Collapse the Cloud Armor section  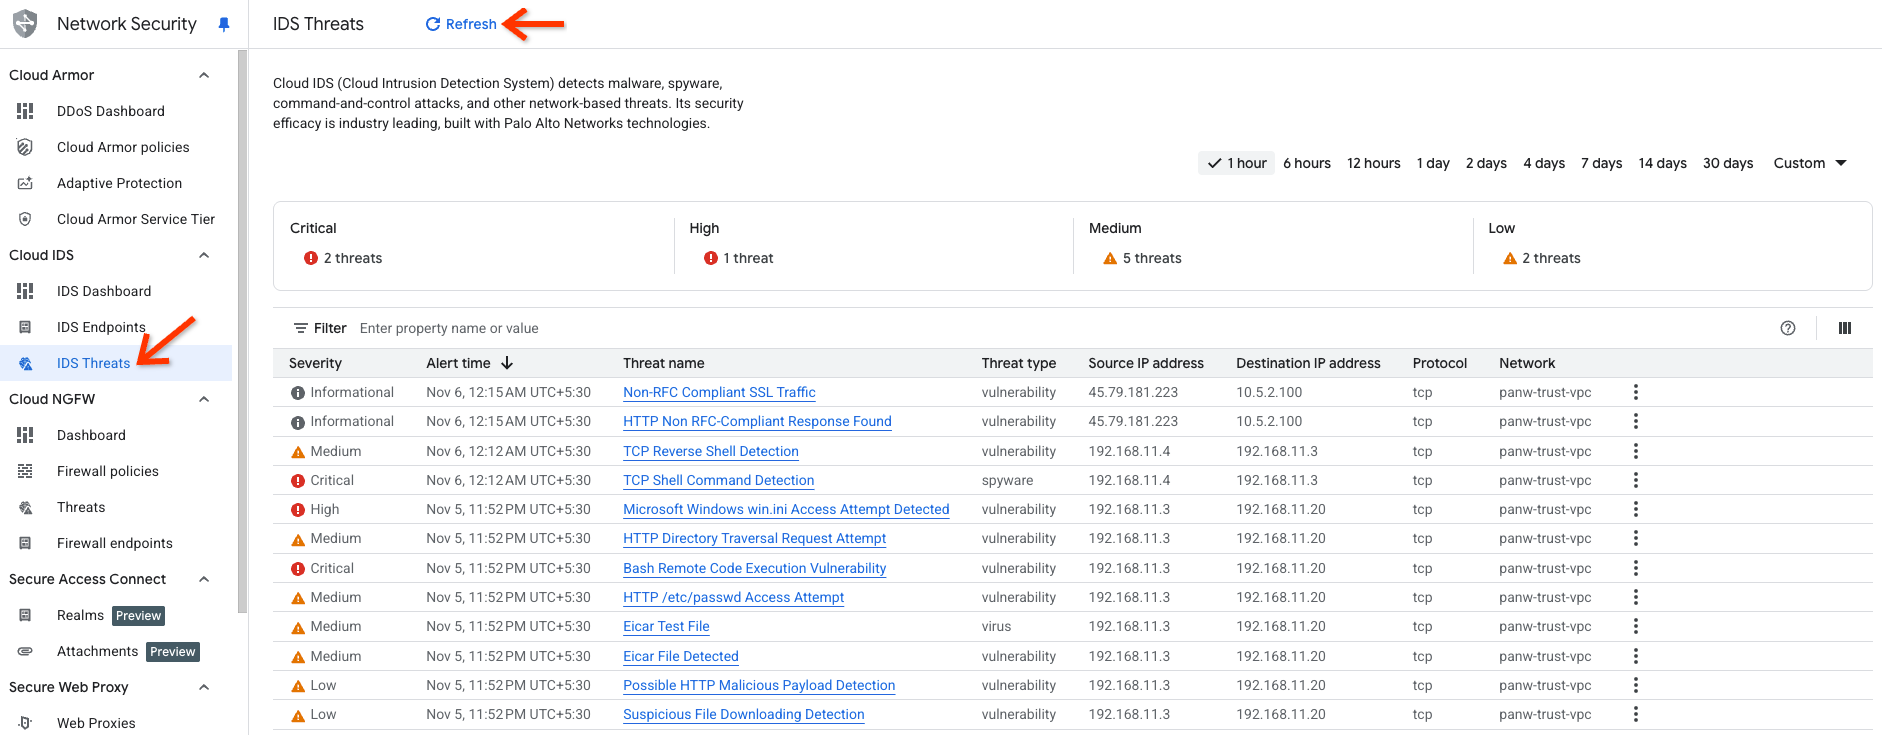click(204, 75)
